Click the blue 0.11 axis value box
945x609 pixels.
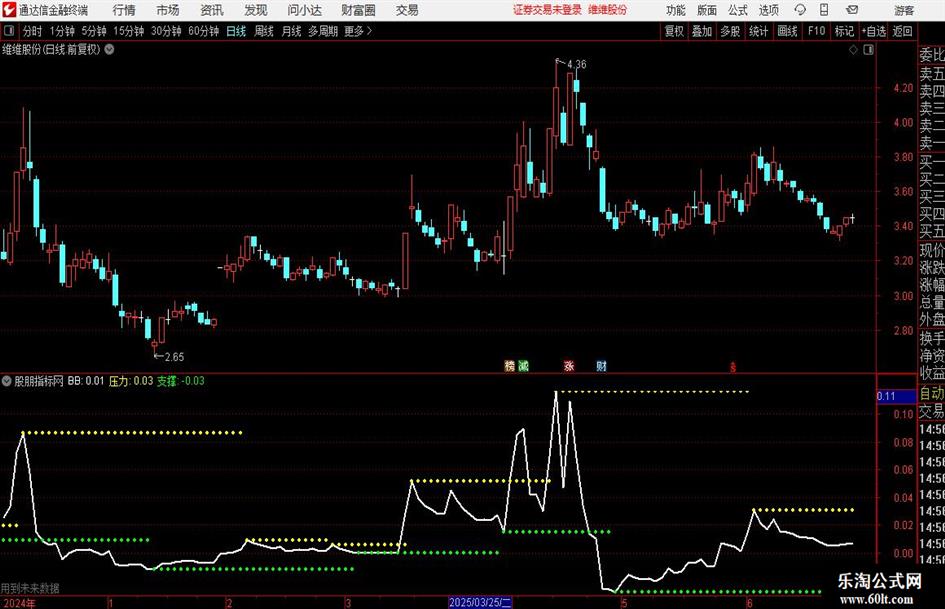pyautogui.click(x=896, y=396)
